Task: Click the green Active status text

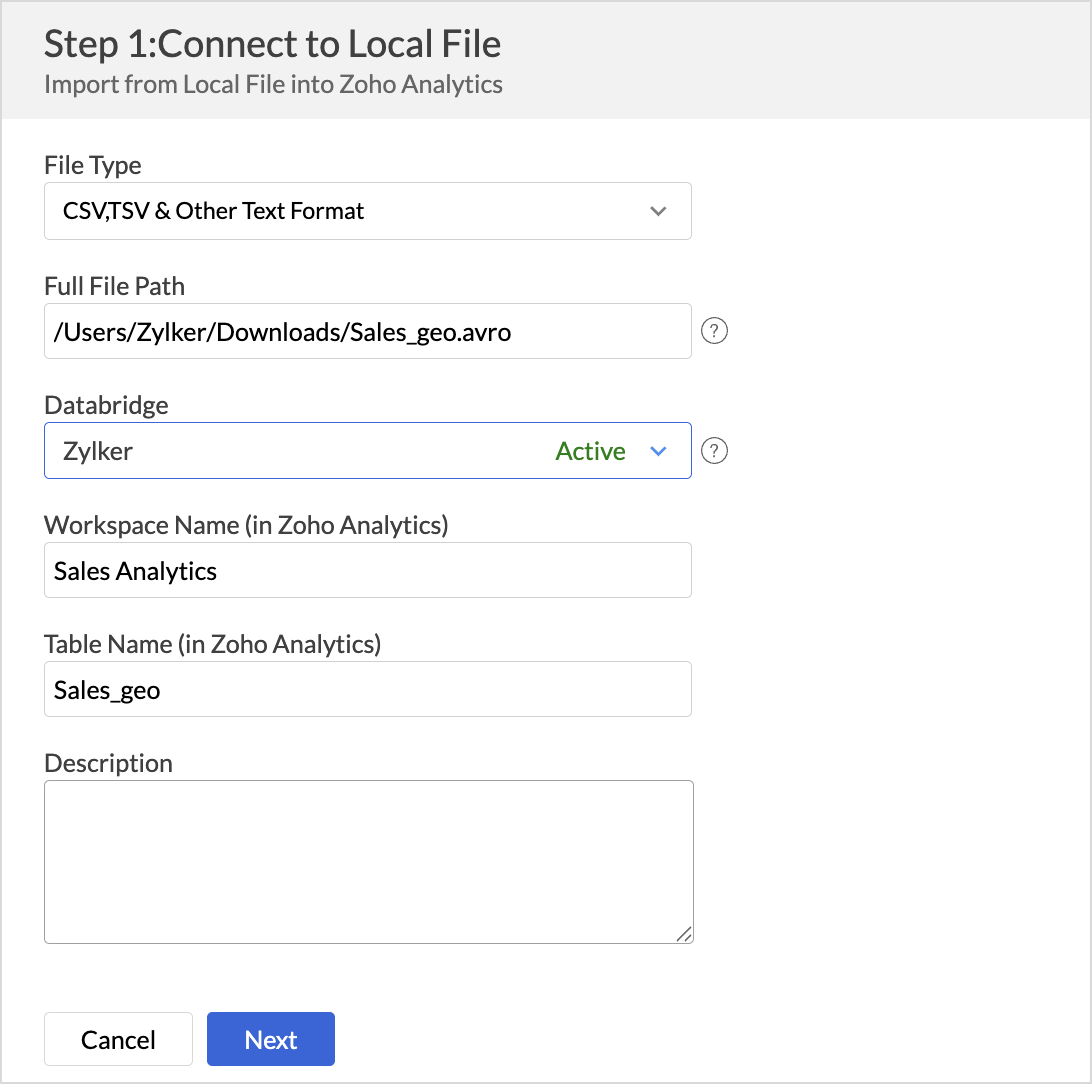Action: (x=590, y=451)
